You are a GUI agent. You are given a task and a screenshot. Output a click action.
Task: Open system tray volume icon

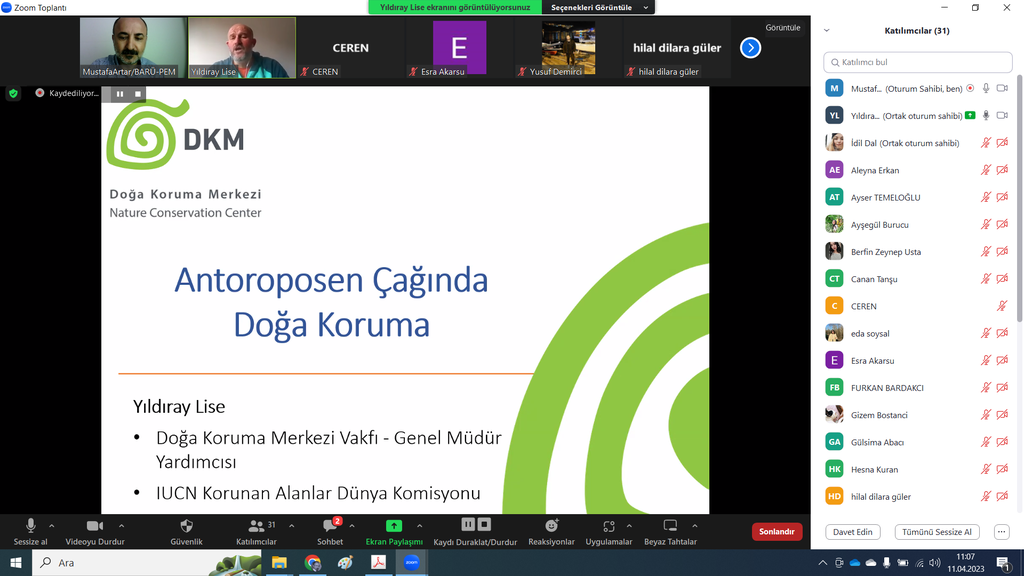point(935,562)
